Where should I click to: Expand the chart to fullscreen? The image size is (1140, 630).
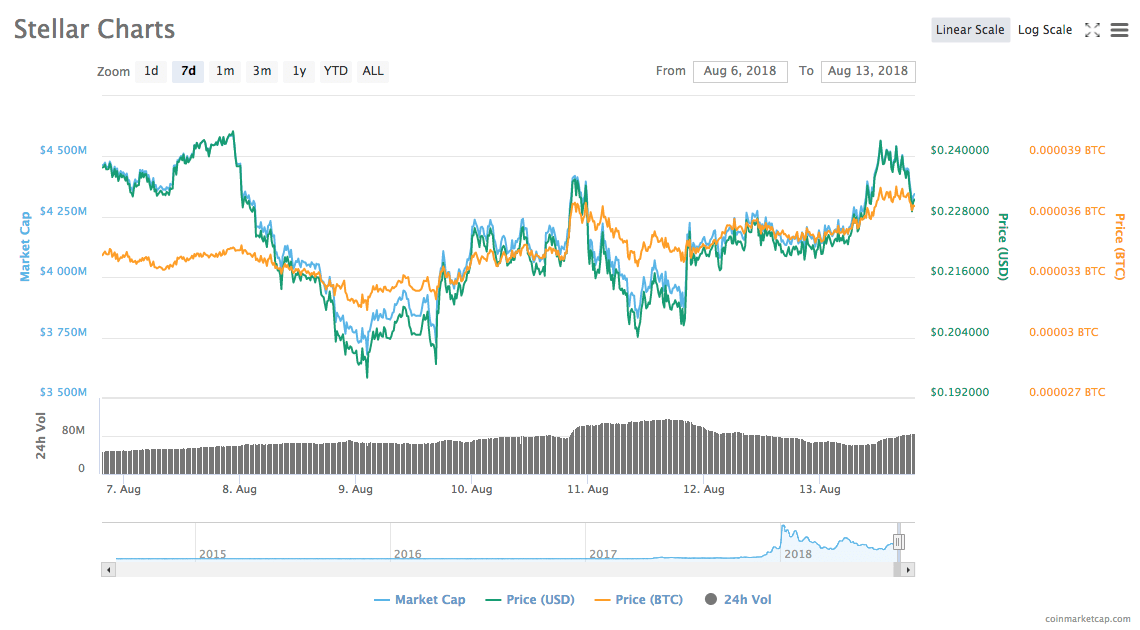tap(1094, 30)
